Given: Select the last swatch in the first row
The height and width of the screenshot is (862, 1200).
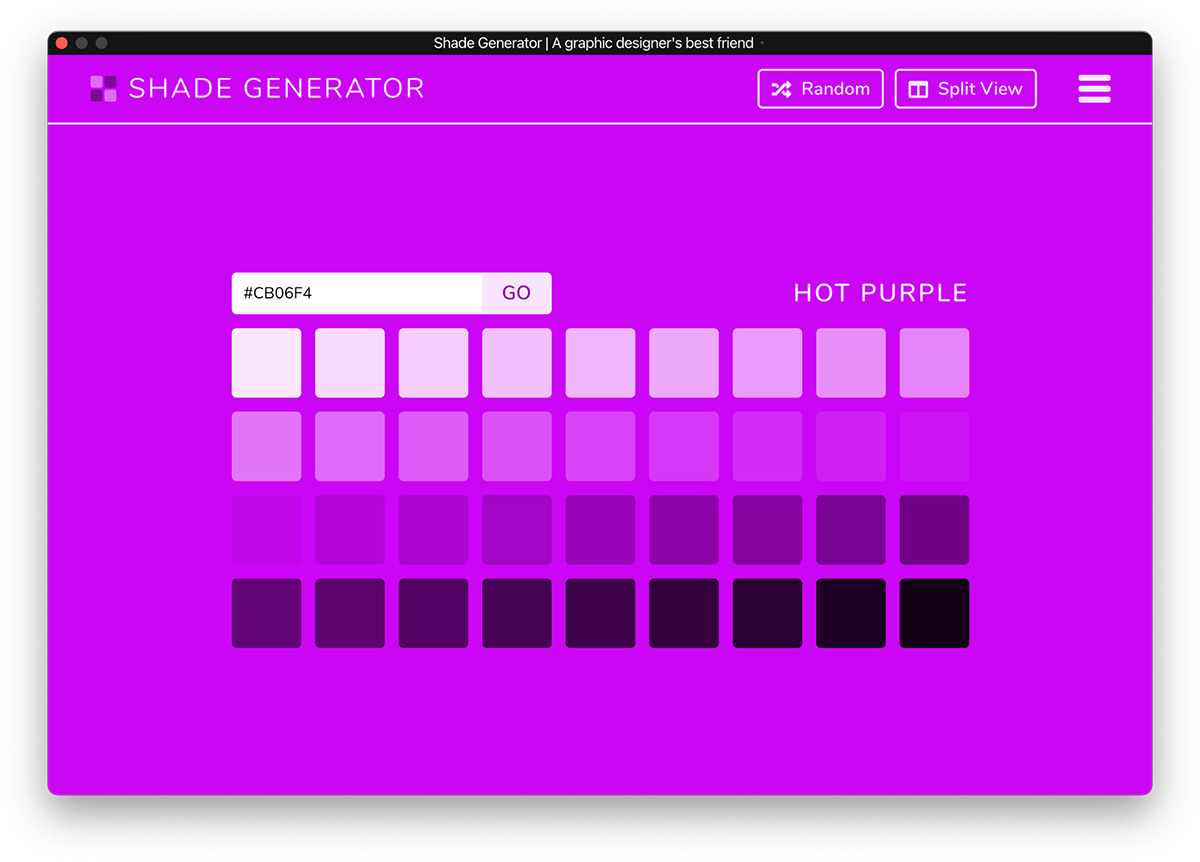Looking at the screenshot, I should [x=934, y=363].
